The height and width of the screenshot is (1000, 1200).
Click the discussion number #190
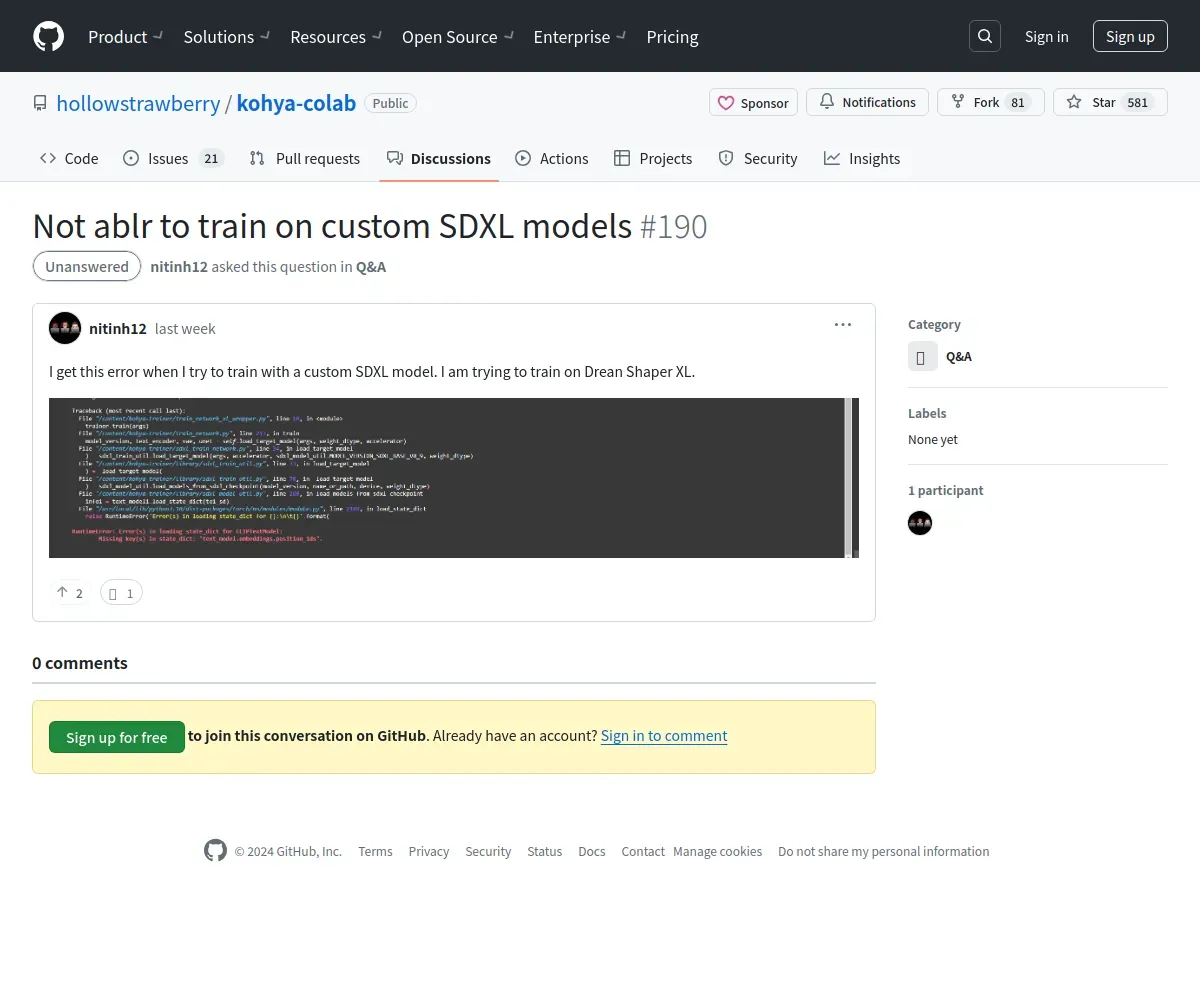click(x=673, y=226)
